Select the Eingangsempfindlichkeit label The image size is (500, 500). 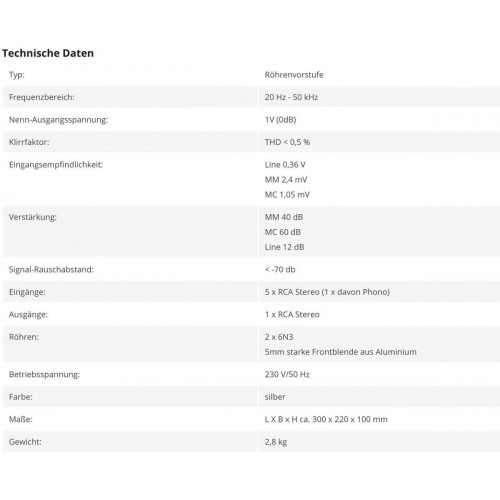tap(56, 165)
